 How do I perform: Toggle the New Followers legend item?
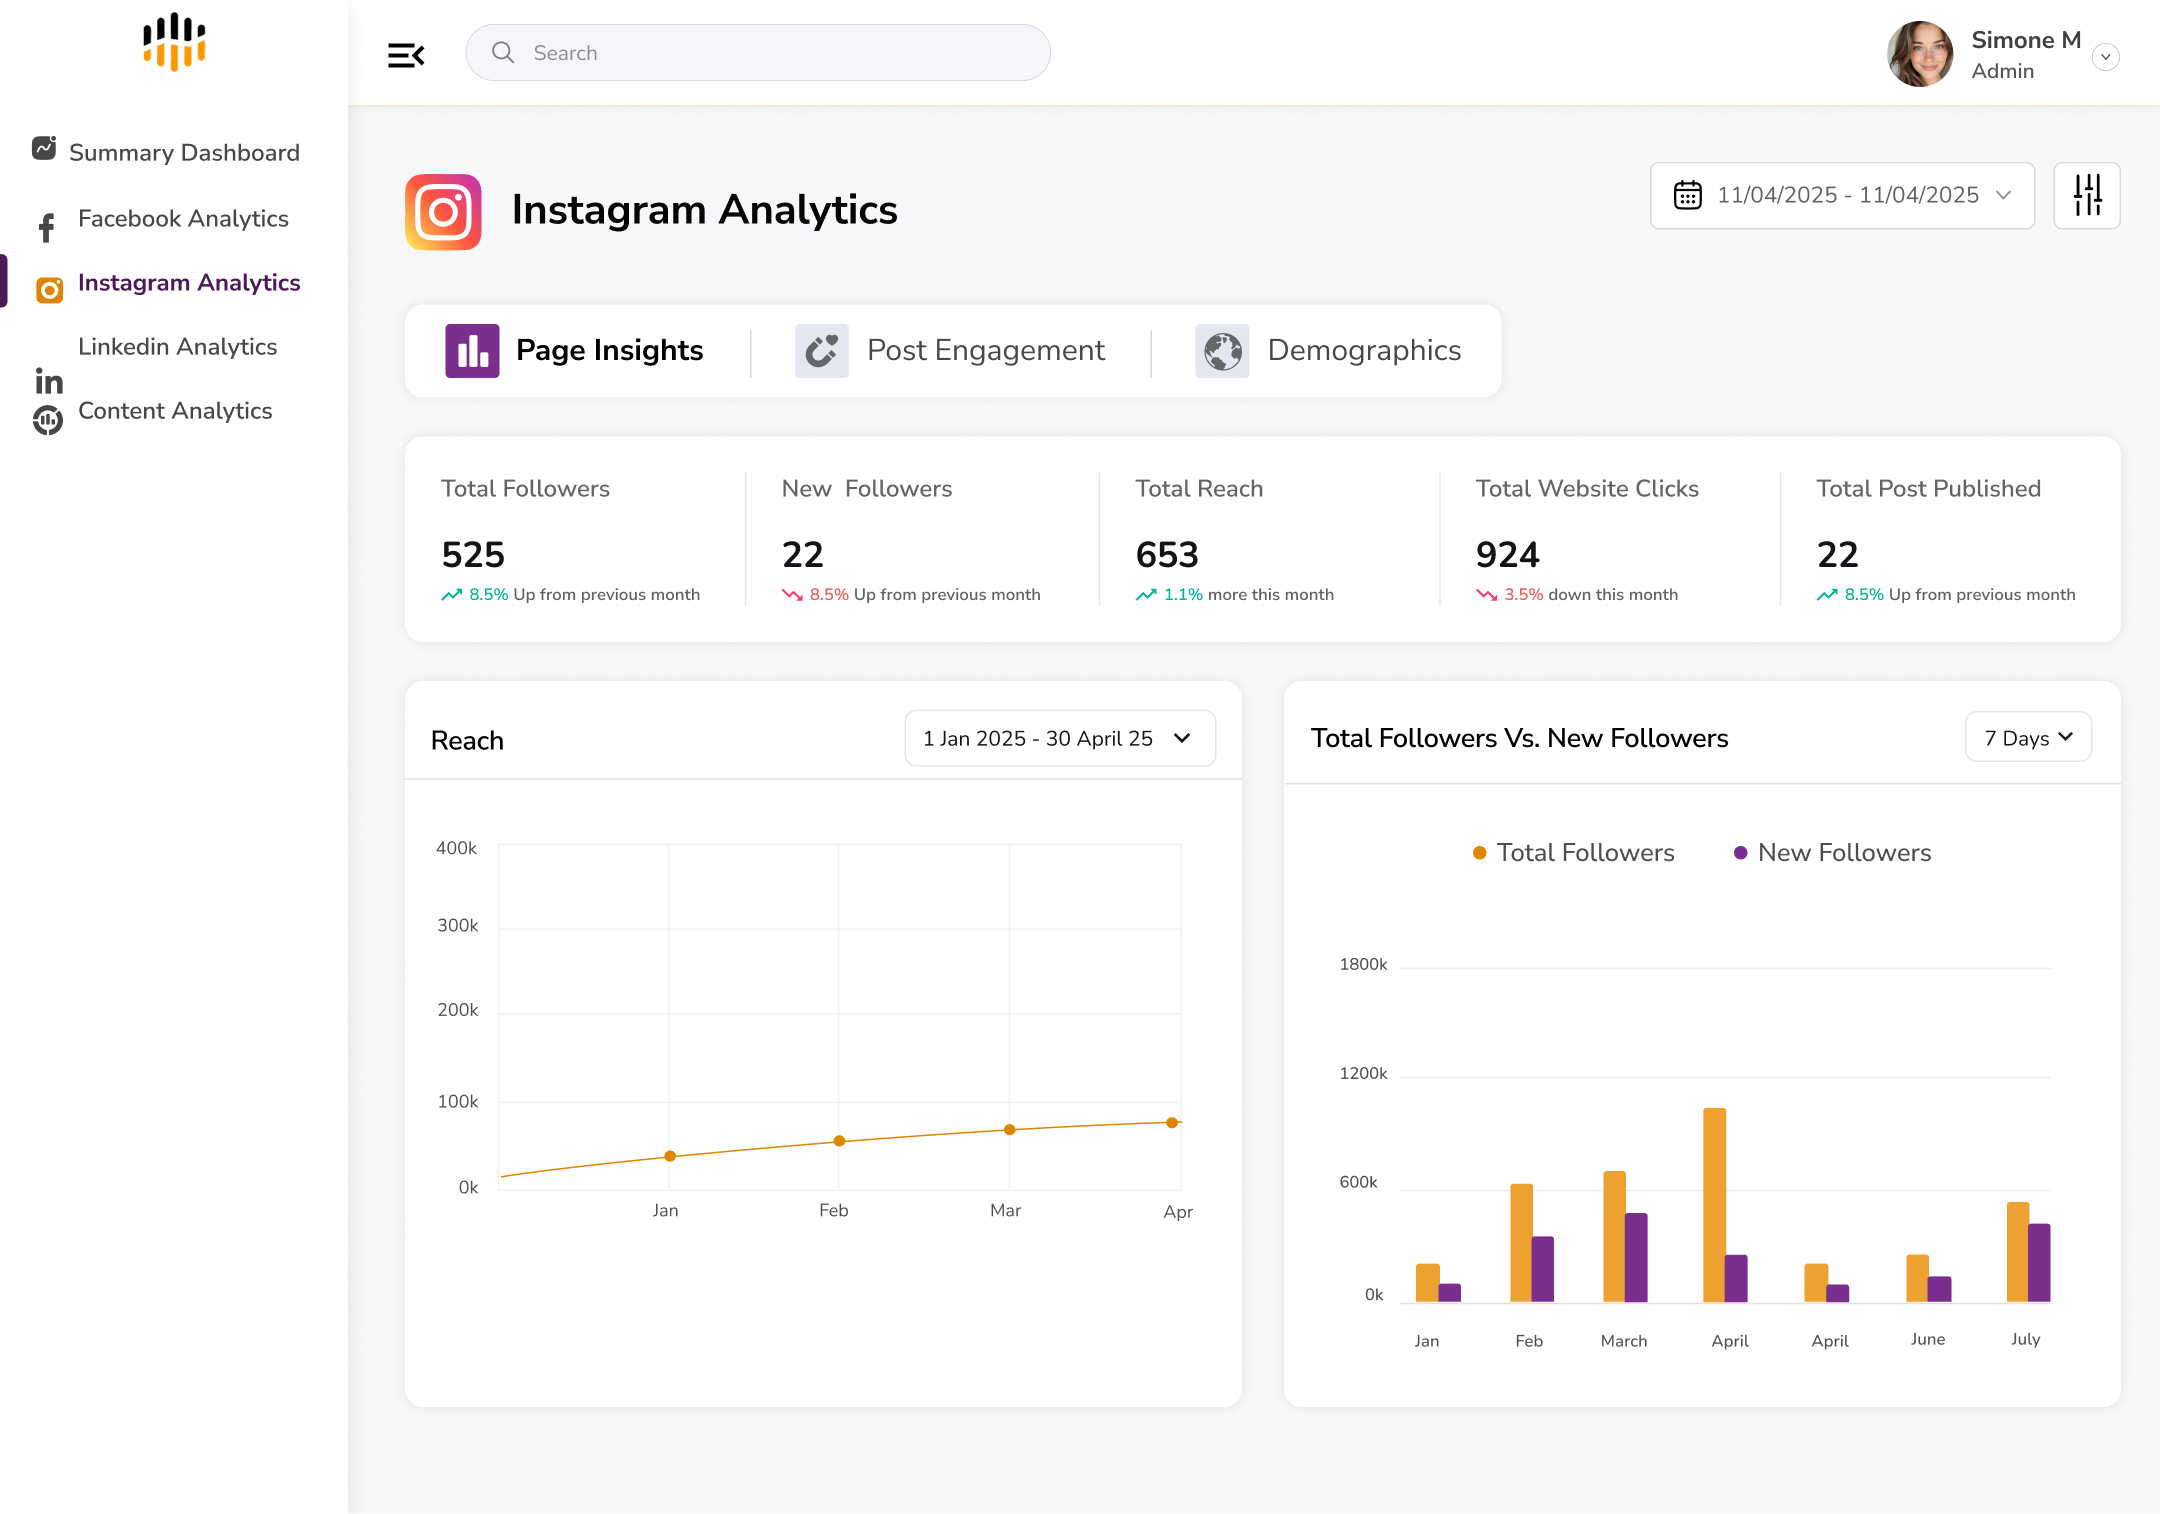pos(1832,853)
